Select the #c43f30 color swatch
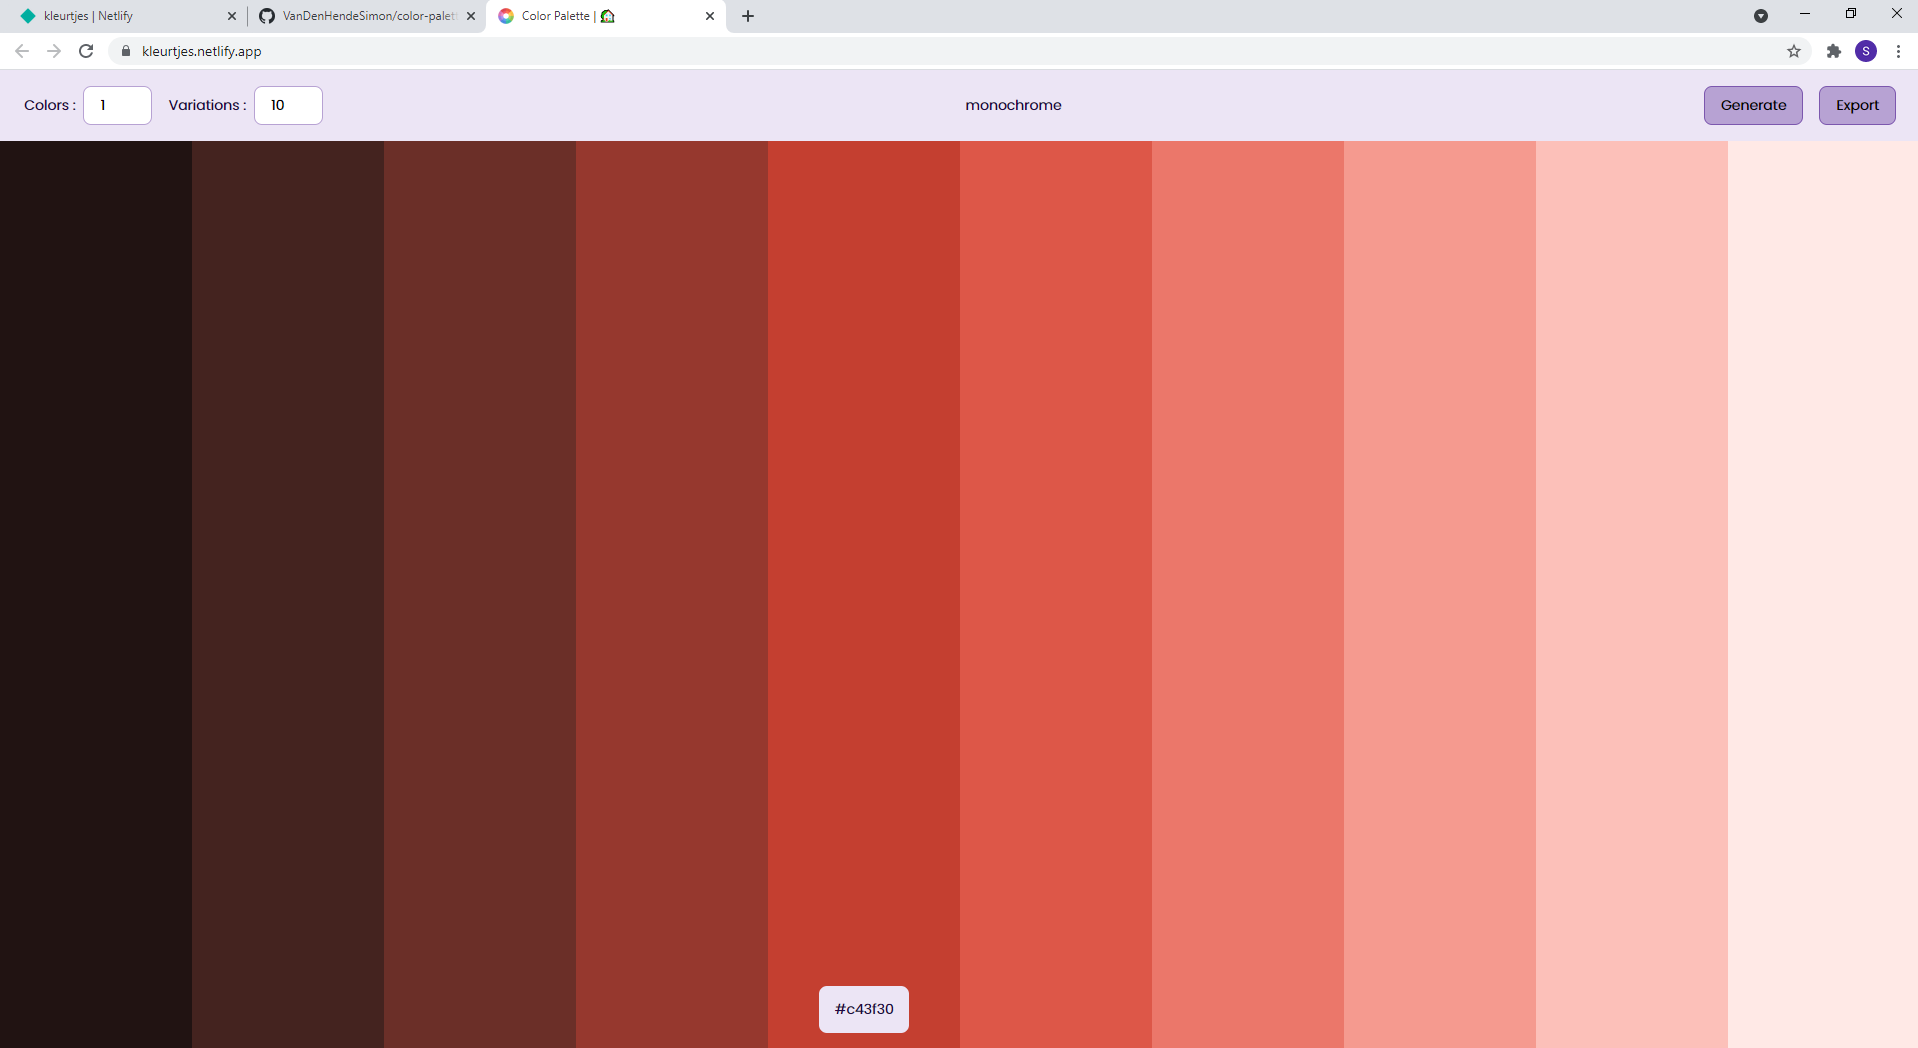This screenshot has width=1918, height=1048. (863, 1009)
